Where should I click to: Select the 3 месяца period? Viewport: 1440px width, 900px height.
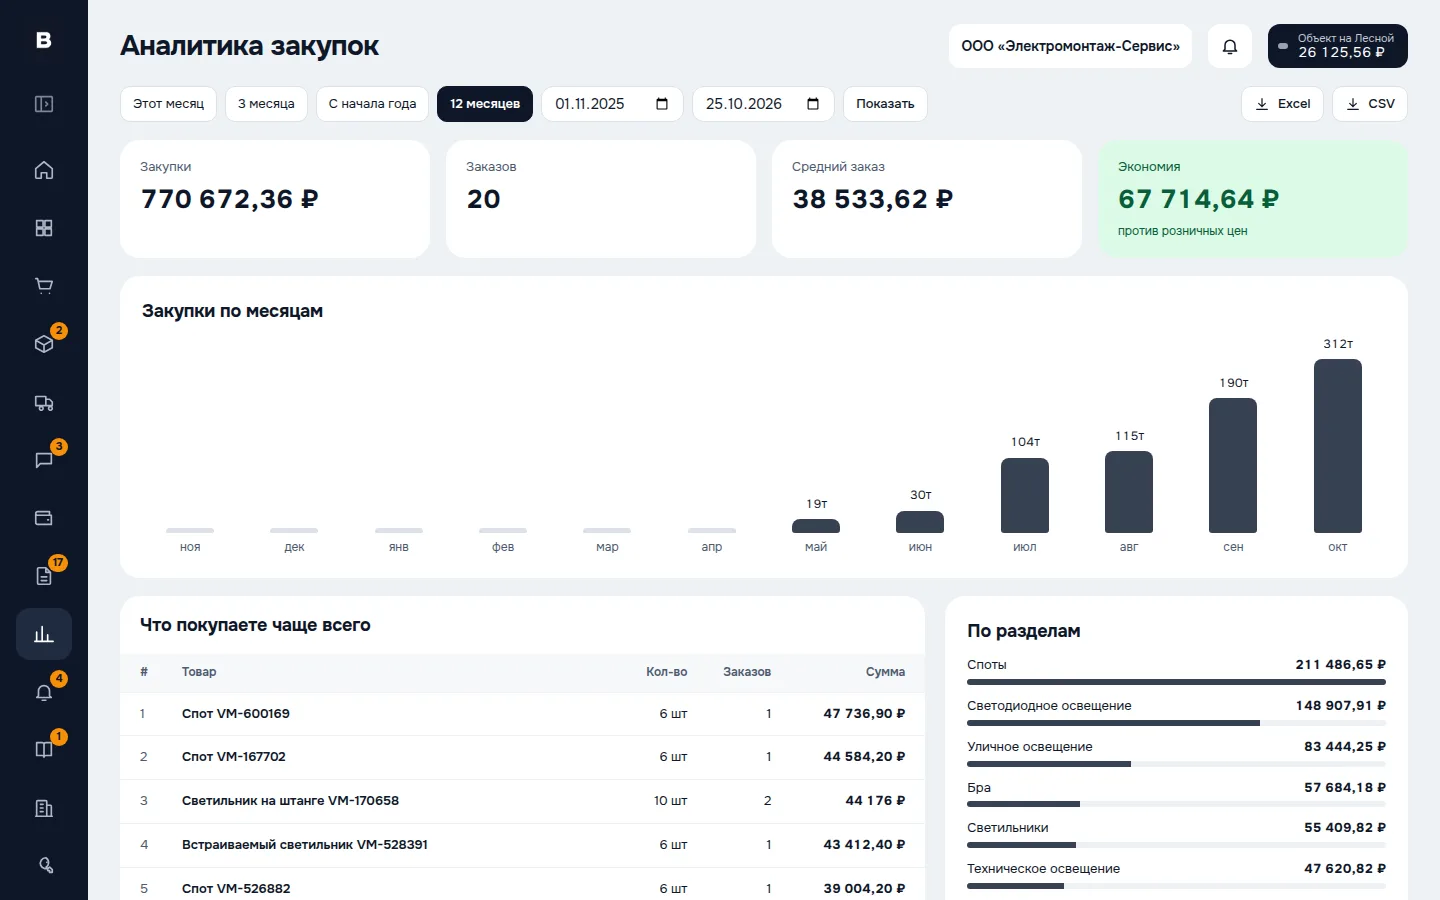pos(266,104)
